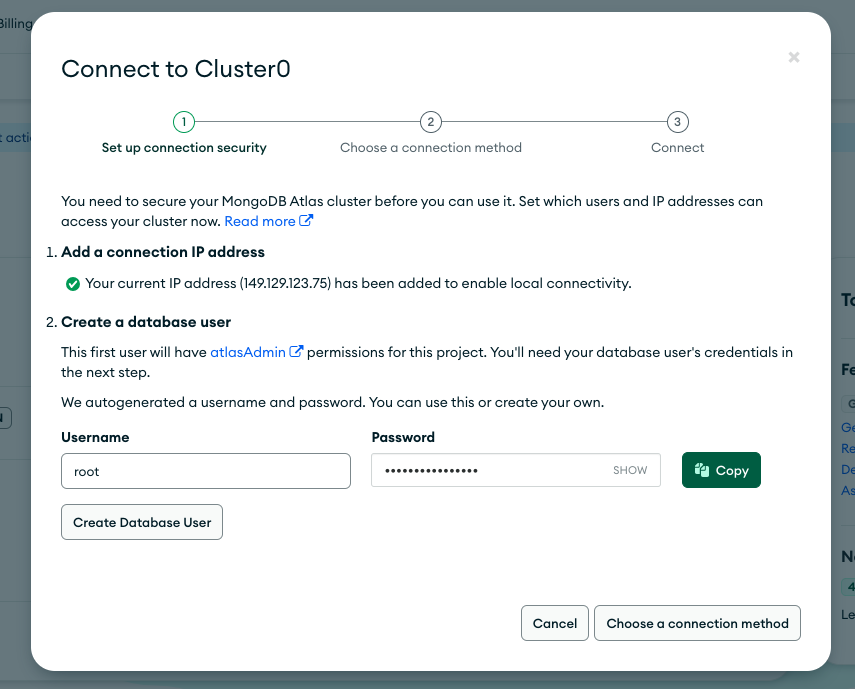Copy the autogenerated password

721,470
